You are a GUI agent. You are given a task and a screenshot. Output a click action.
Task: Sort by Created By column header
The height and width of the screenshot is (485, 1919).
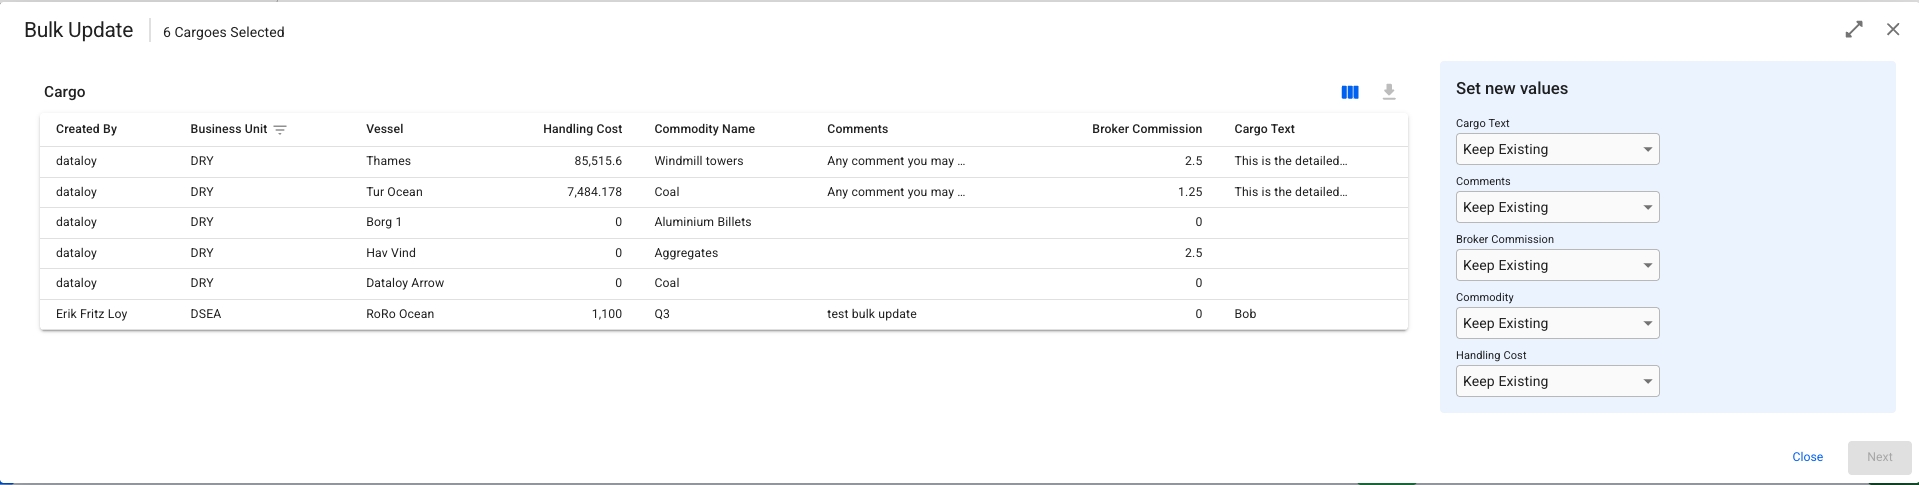[87, 129]
